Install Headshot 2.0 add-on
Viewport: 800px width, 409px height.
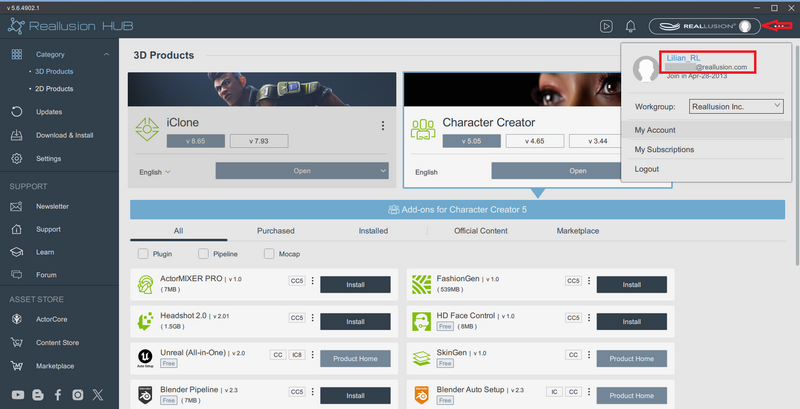pyautogui.click(x=355, y=322)
